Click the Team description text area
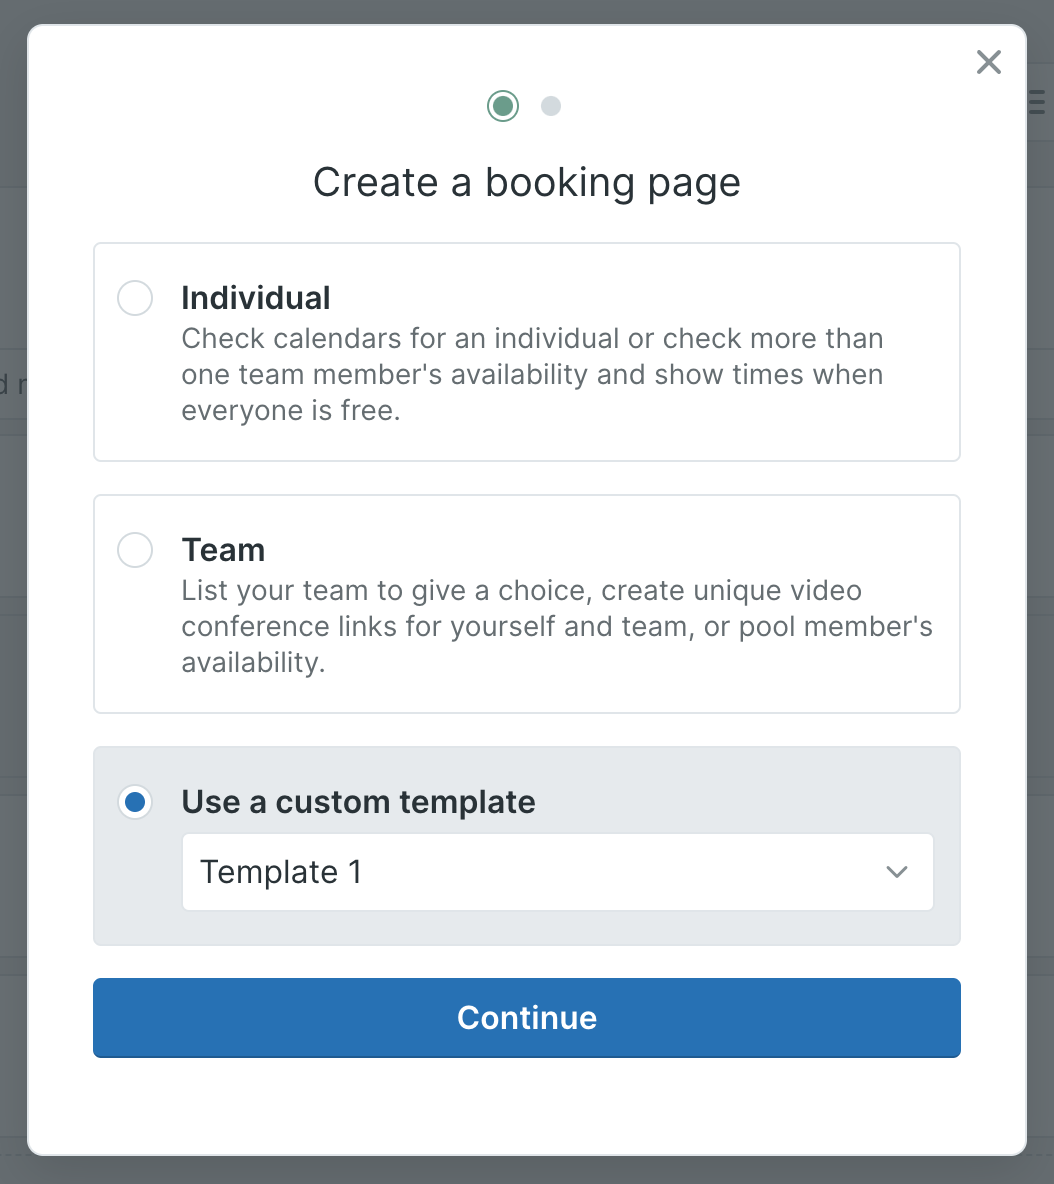The width and height of the screenshot is (1054, 1184). coord(557,626)
